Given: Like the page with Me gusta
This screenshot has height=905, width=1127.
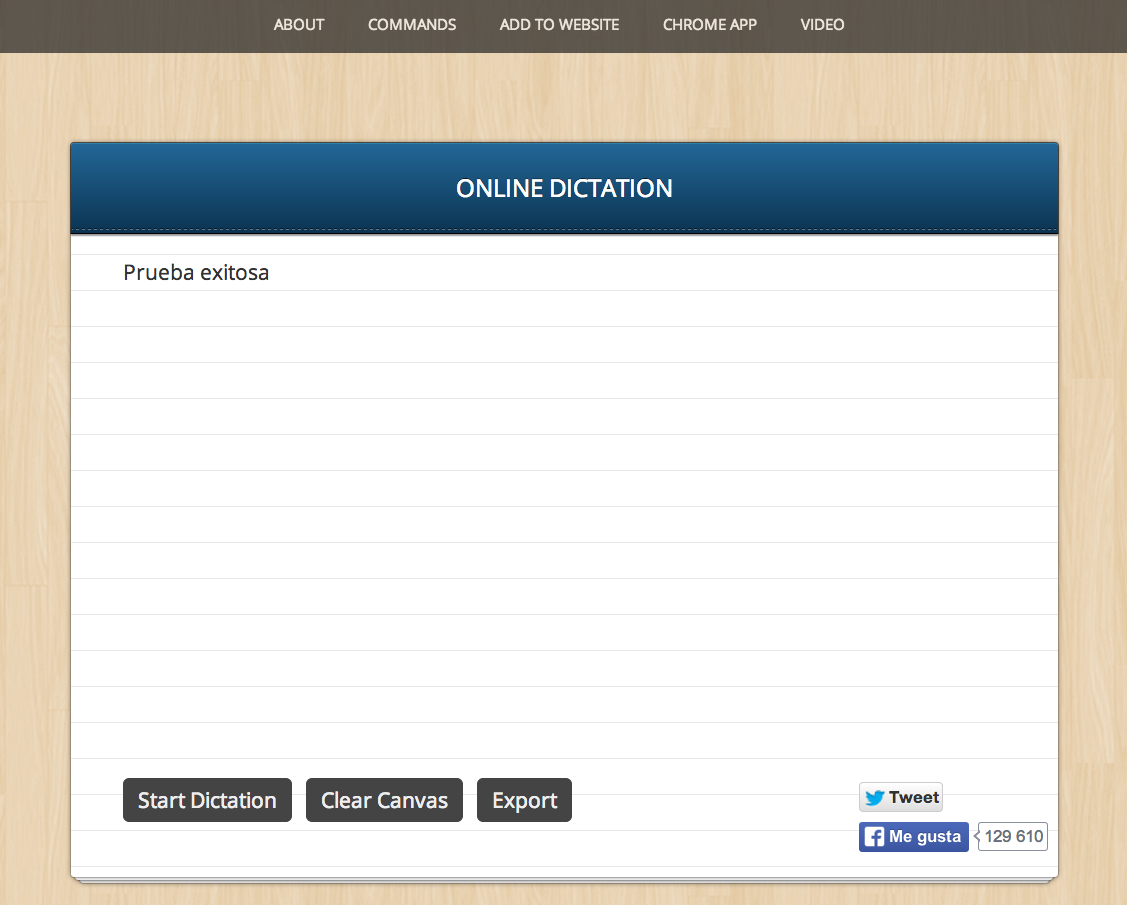Looking at the screenshot, I should click(914, 837).
